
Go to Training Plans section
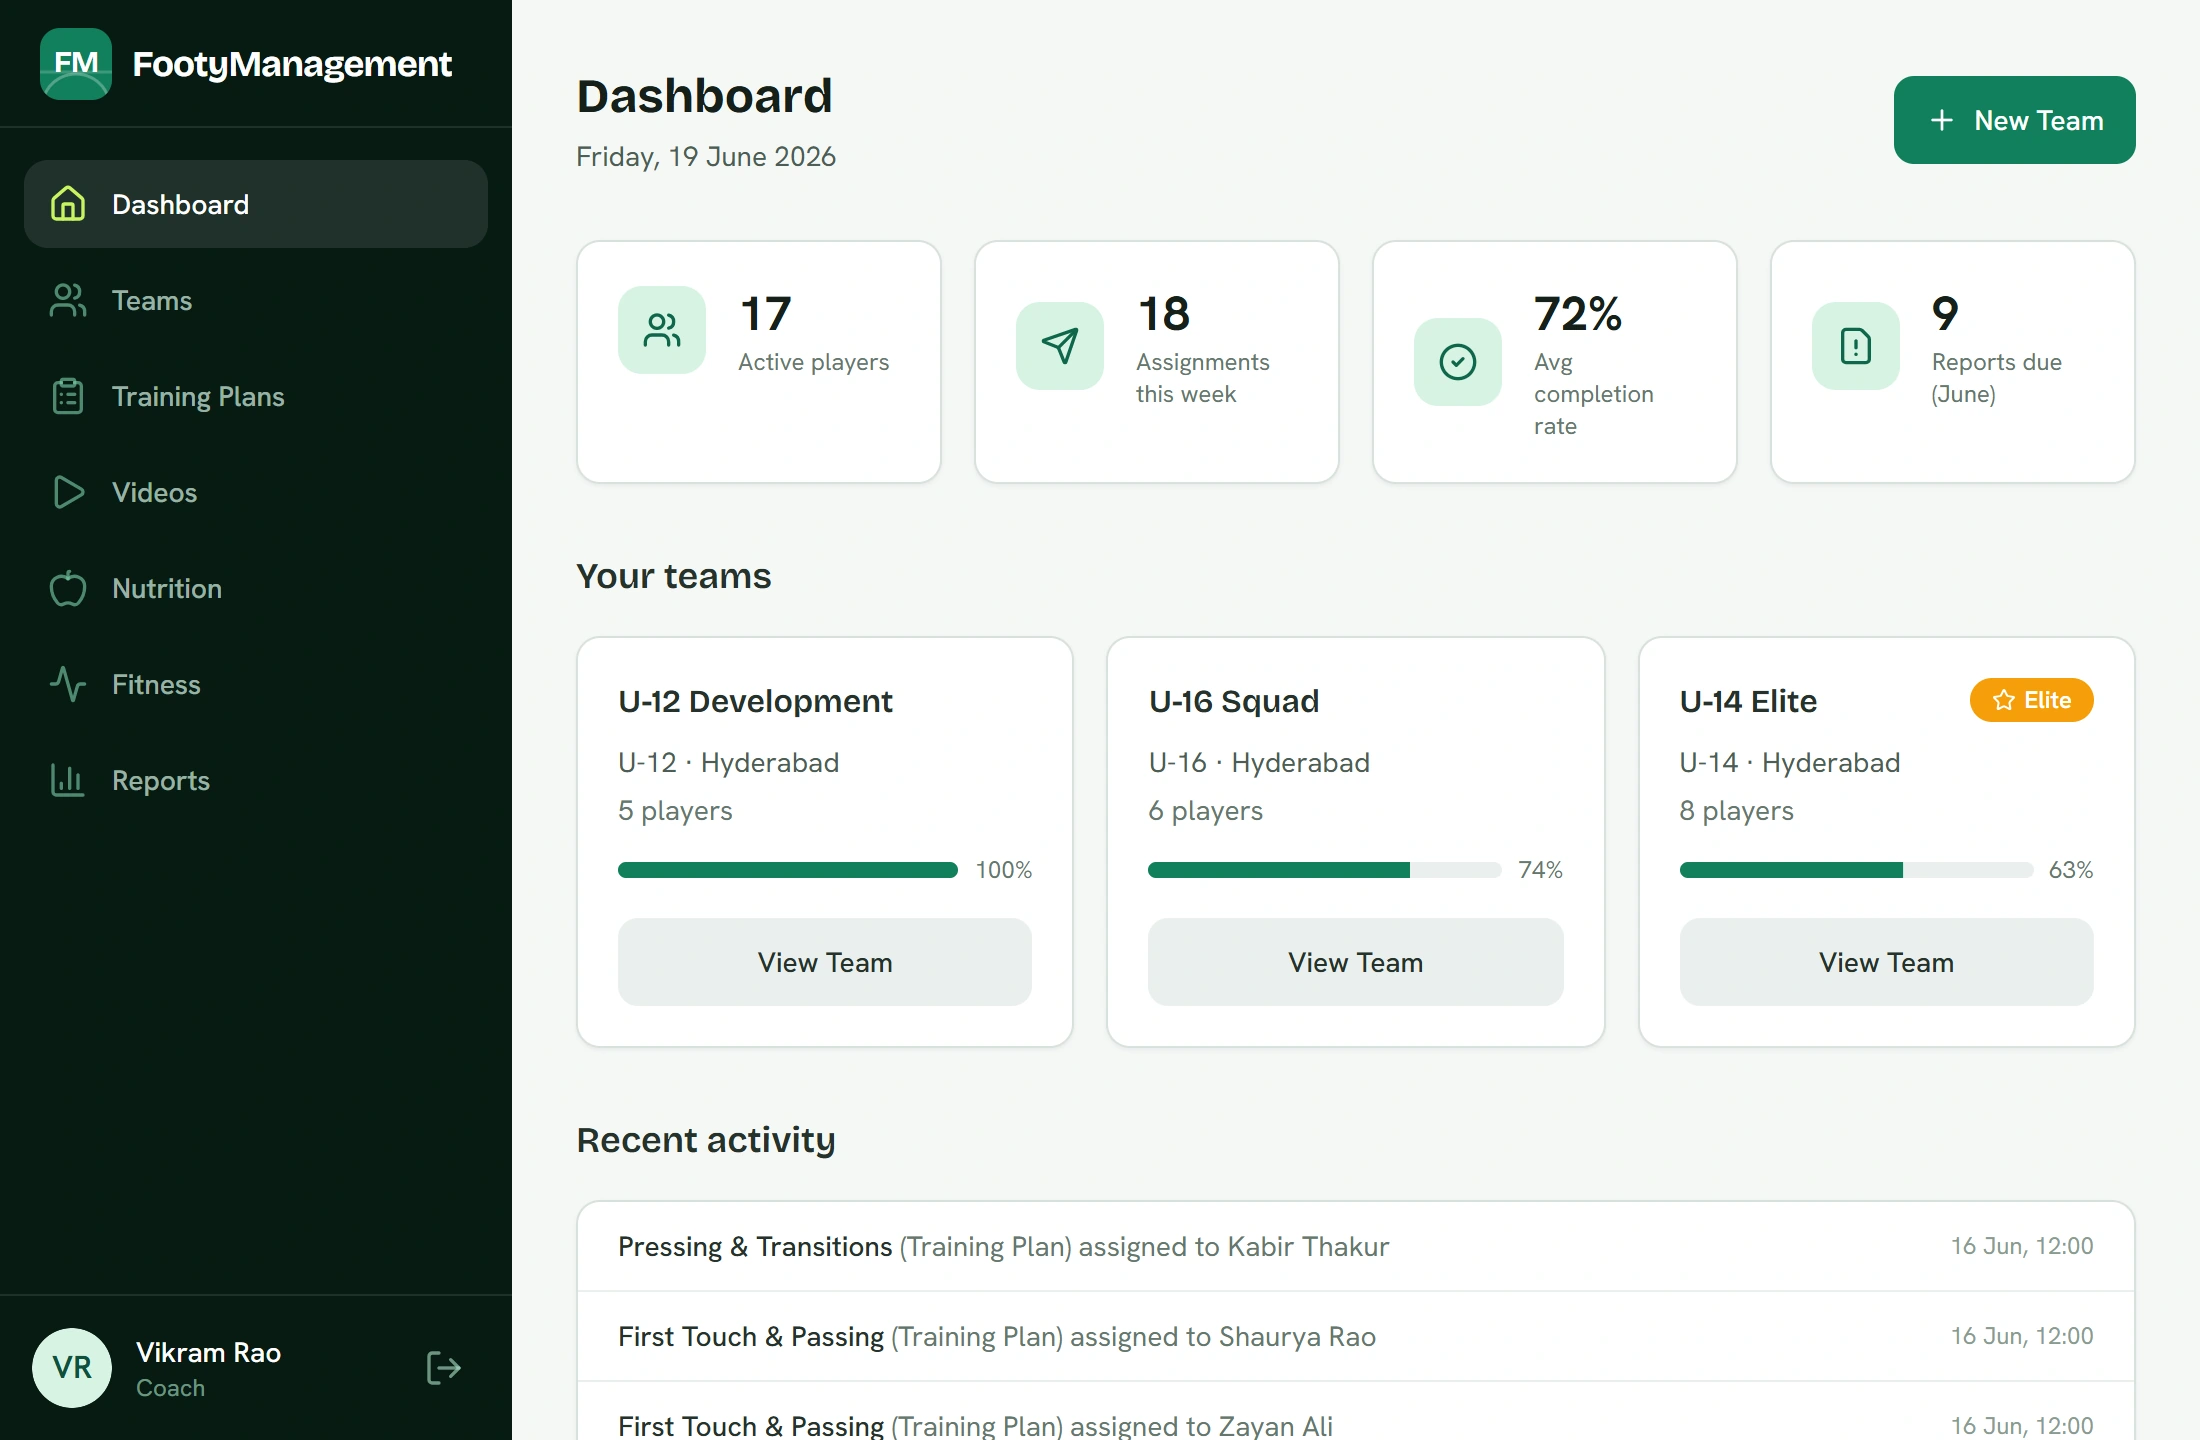256,396
